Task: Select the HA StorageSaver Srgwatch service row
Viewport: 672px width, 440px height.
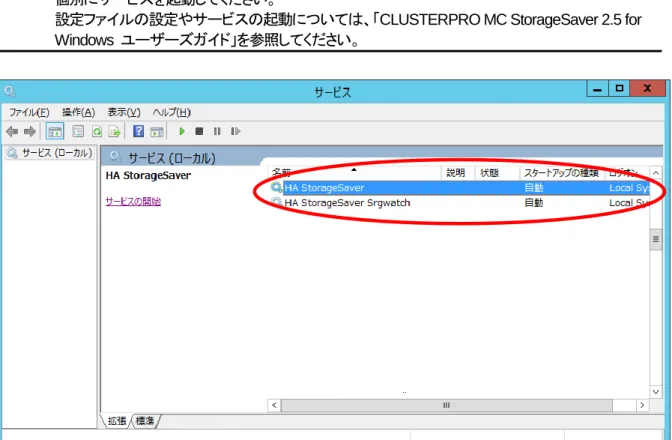Action: 459,203
